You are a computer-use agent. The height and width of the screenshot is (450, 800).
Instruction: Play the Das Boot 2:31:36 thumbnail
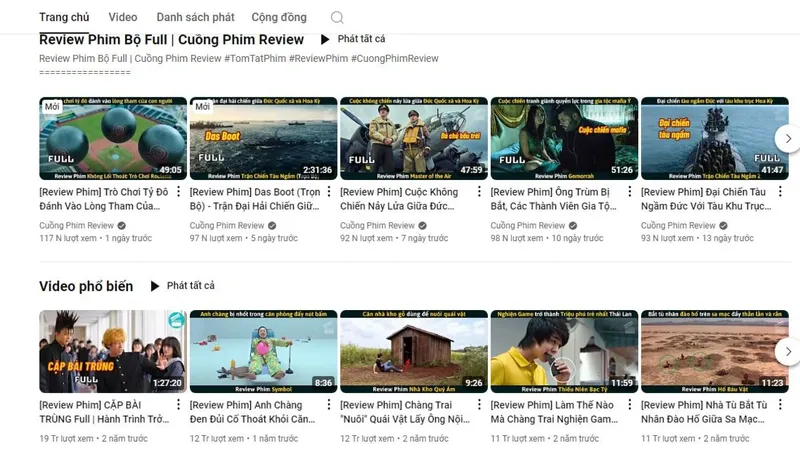263,138
